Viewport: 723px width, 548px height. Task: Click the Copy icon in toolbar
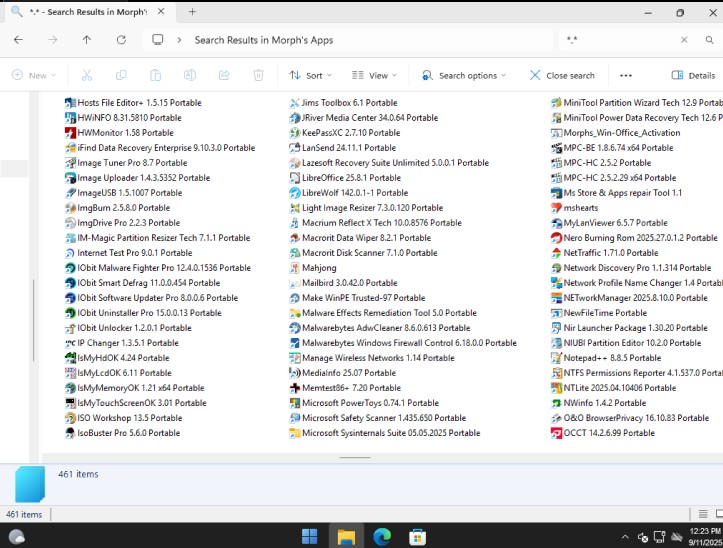121,75
